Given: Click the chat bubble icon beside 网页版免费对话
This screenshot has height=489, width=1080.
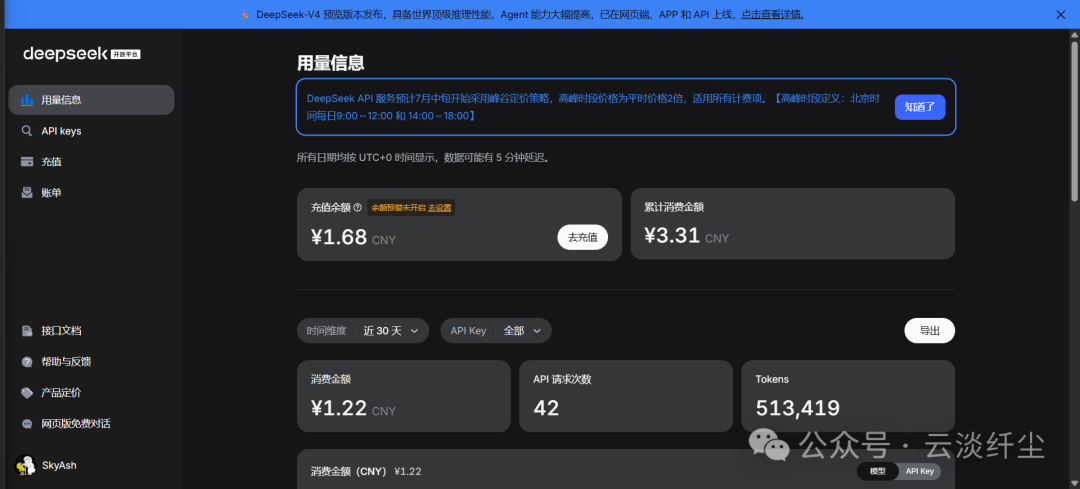Looking at the screenshot, I should point(27,424).
